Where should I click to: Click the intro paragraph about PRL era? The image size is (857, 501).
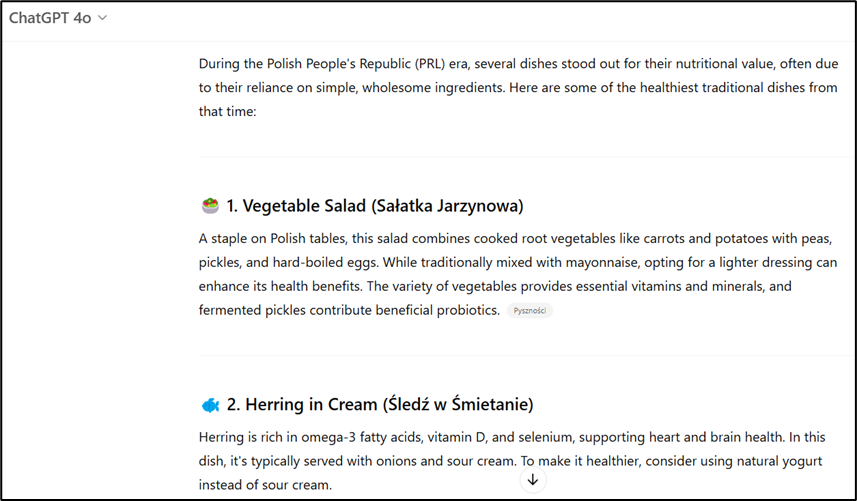click(x=518, y=87)
